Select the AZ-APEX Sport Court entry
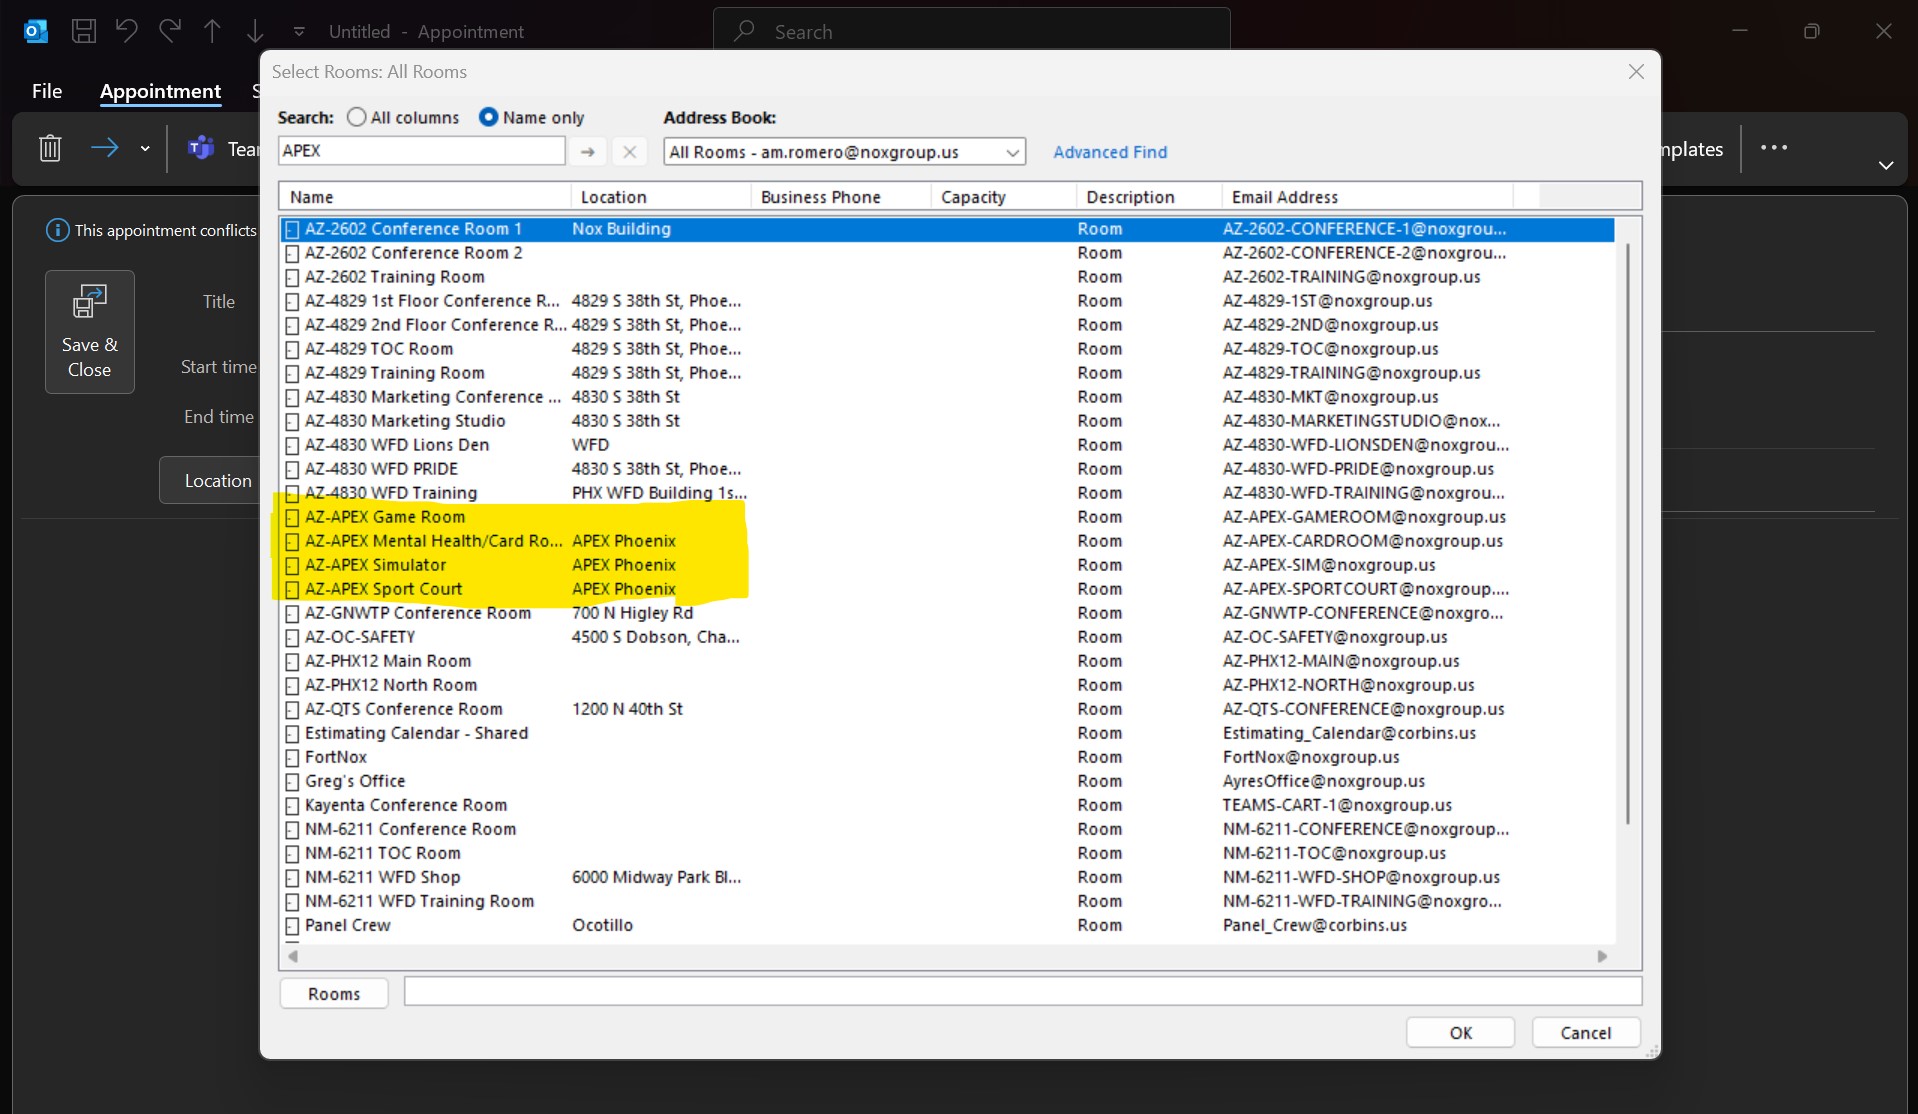Image resolution: width=1918 pixels, height=1114 pixels. pos(947,589)
